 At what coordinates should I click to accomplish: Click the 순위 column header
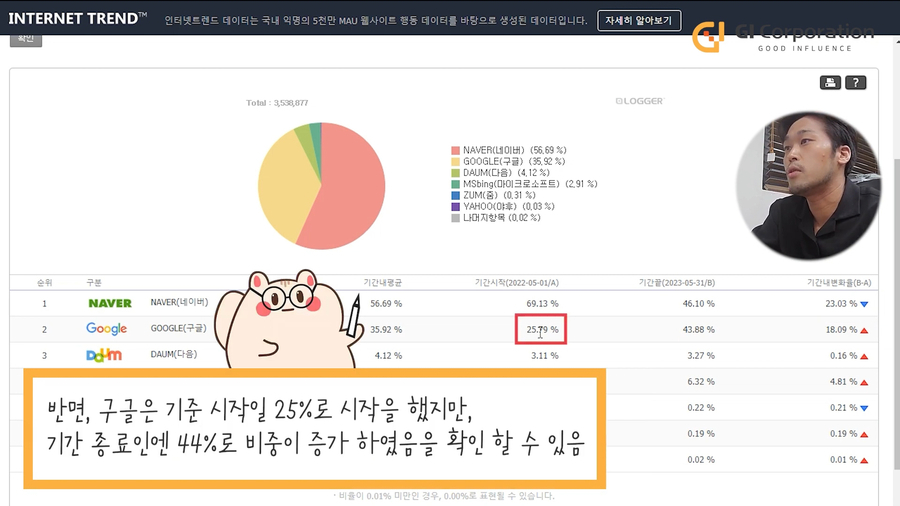[x=45, y=282]
